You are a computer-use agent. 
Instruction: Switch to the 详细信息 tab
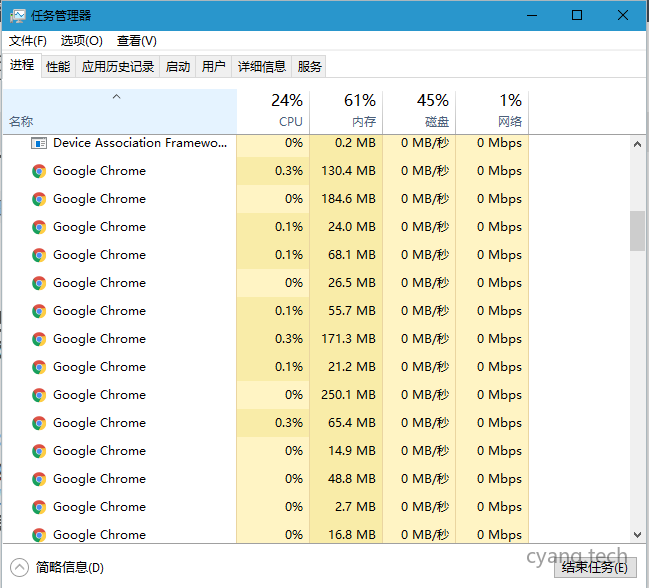point(261,67)
